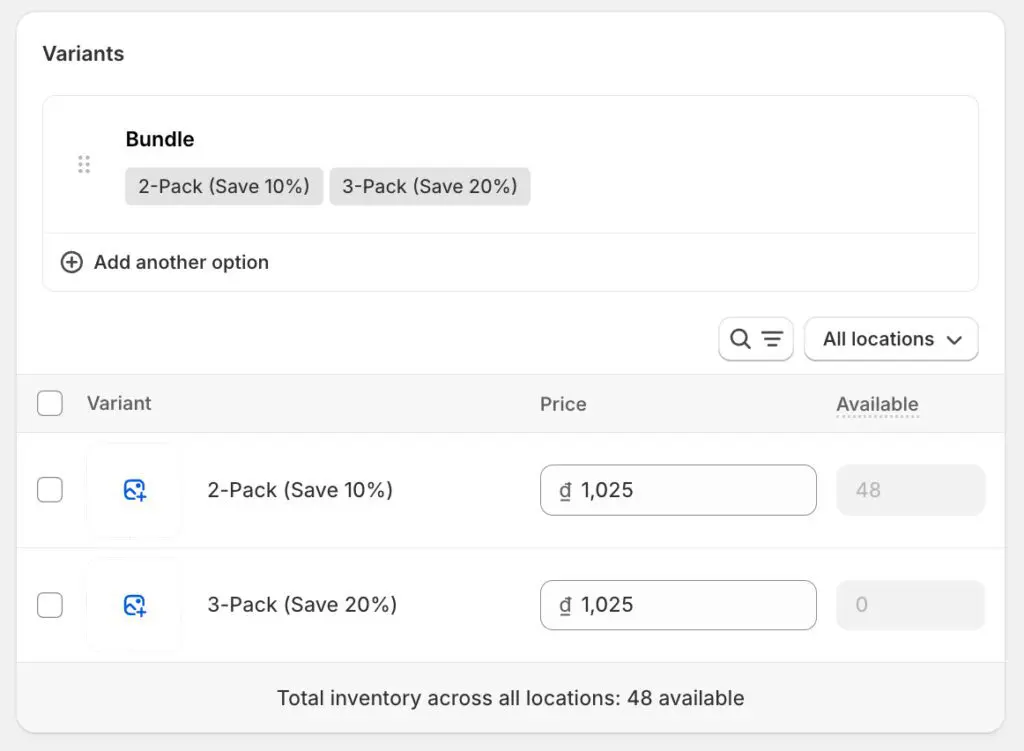Click the Available column header
Screen dimensions: 1024x751
pyautogui.click(x=877, y=404)
